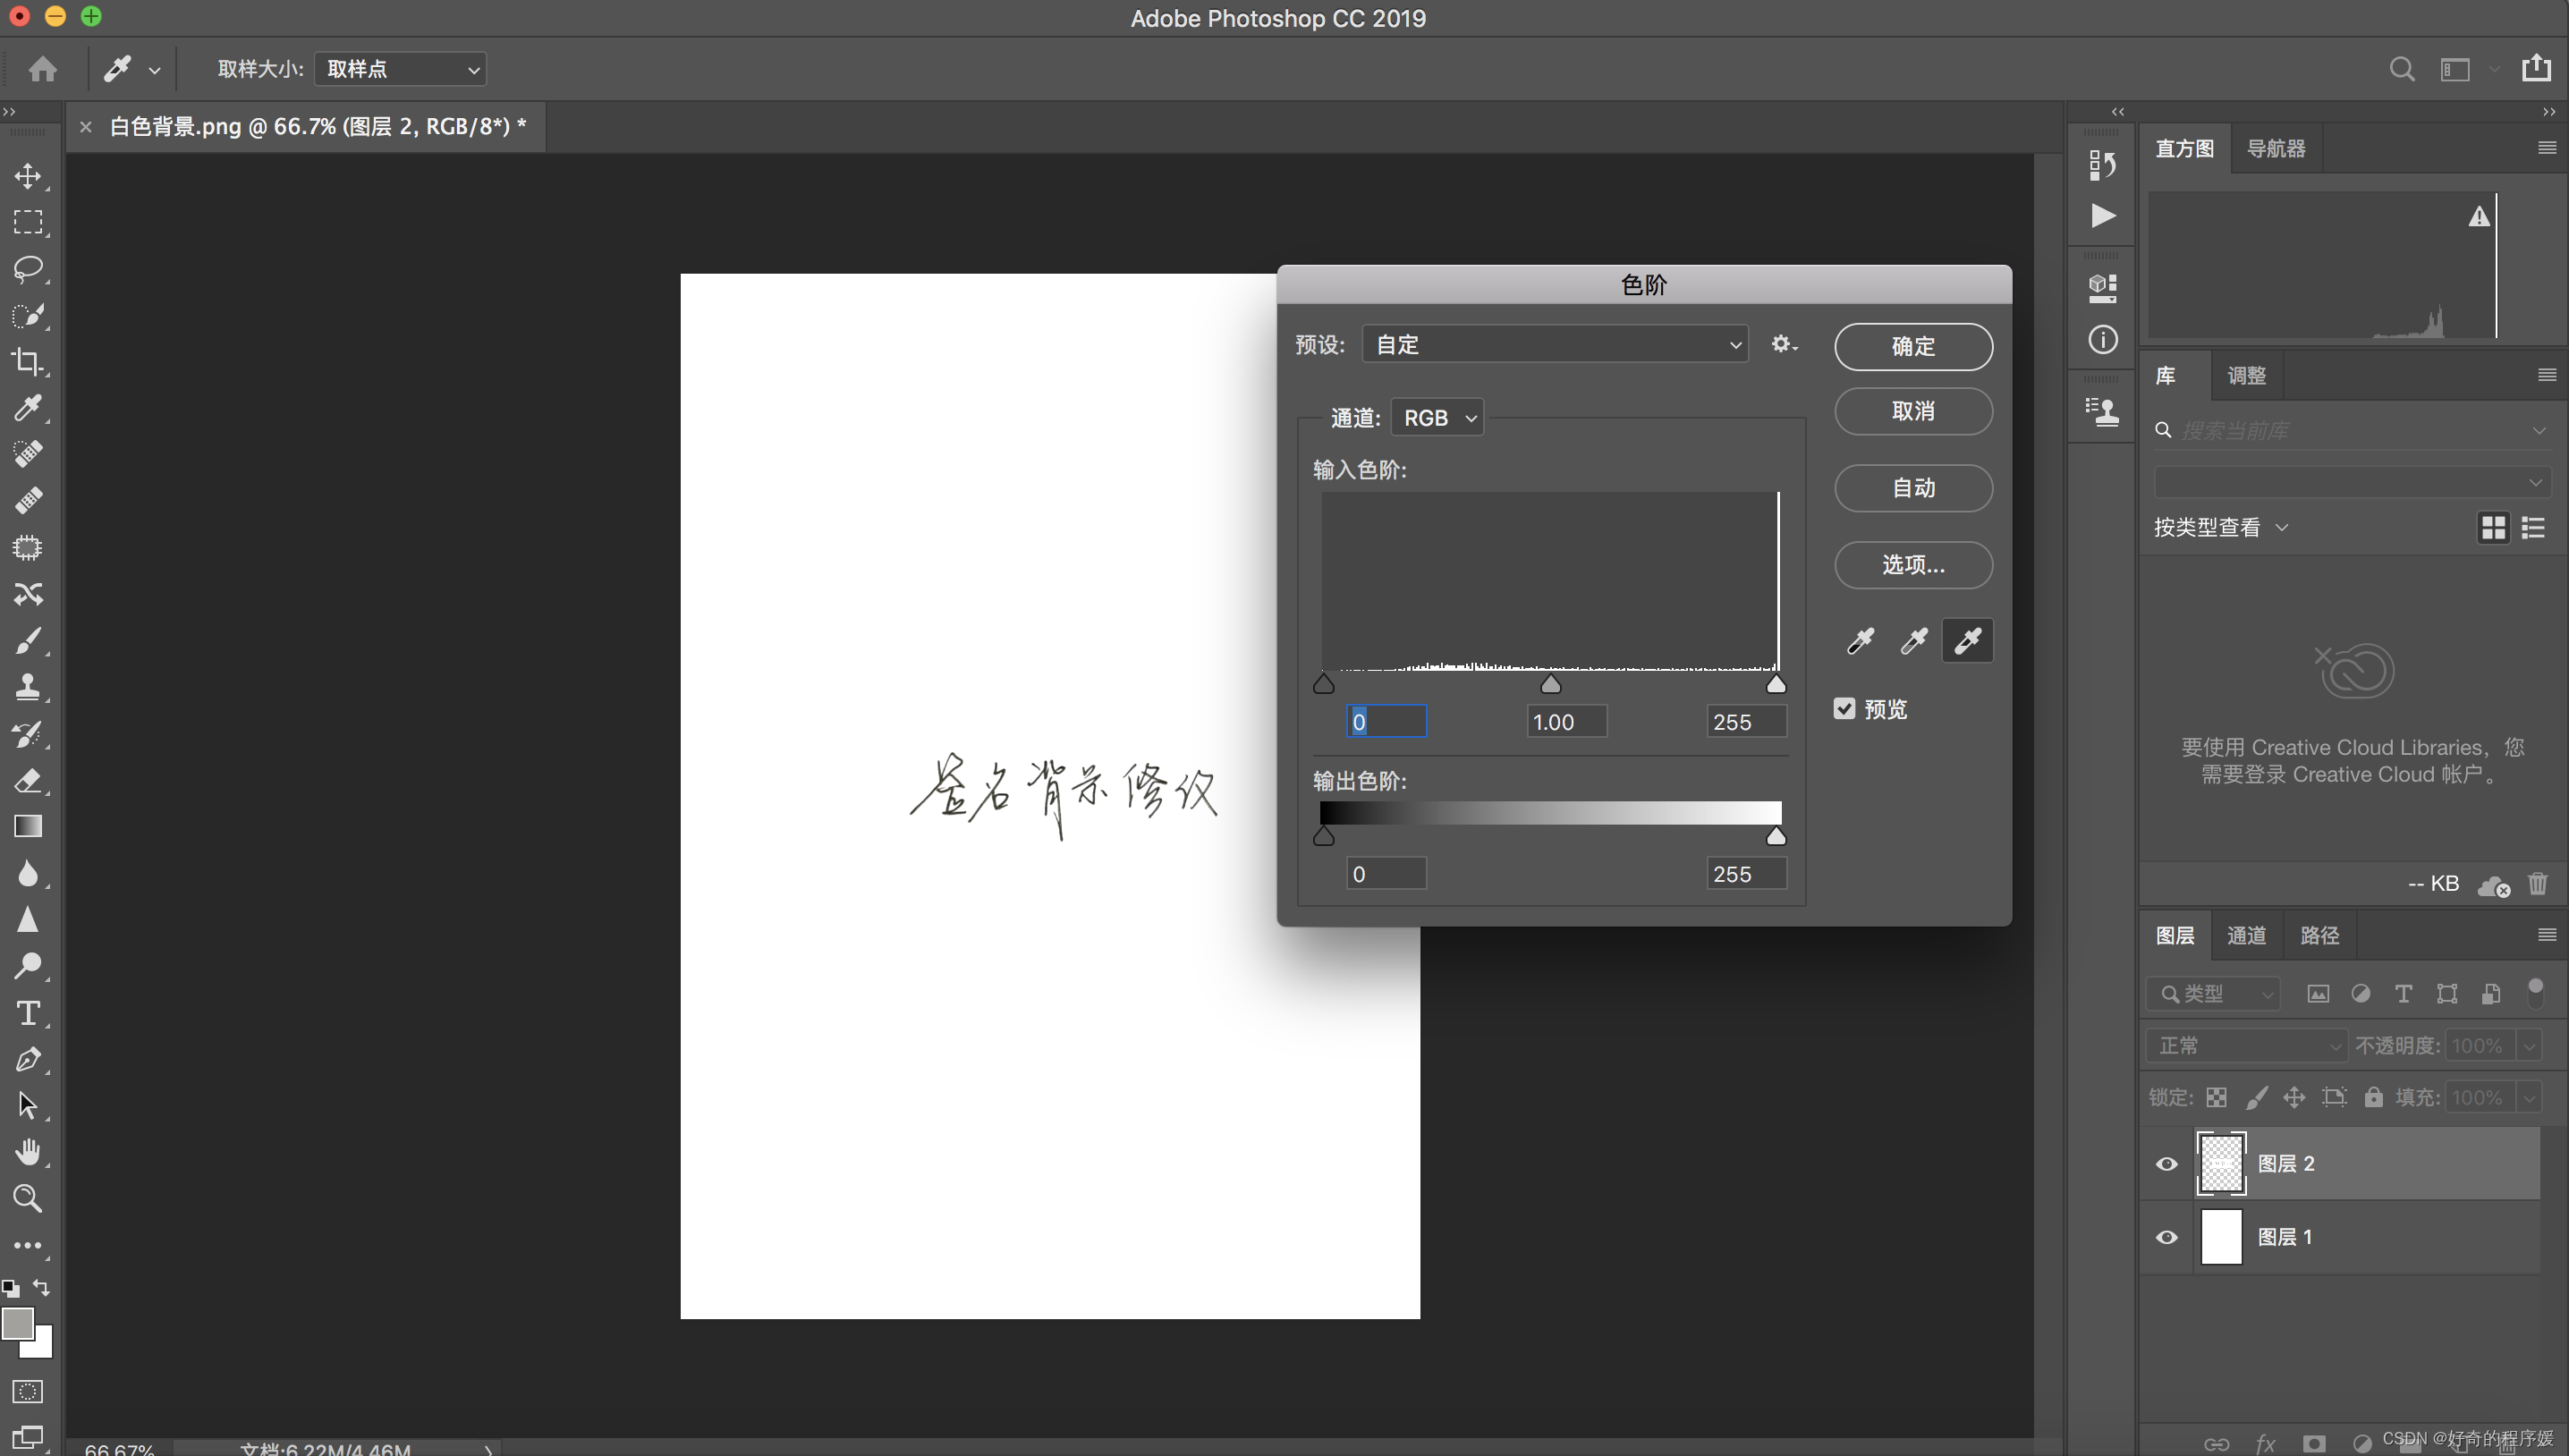Select the Crop tool
This screenshot has height=1456, width=2569.
click(27, 362)
